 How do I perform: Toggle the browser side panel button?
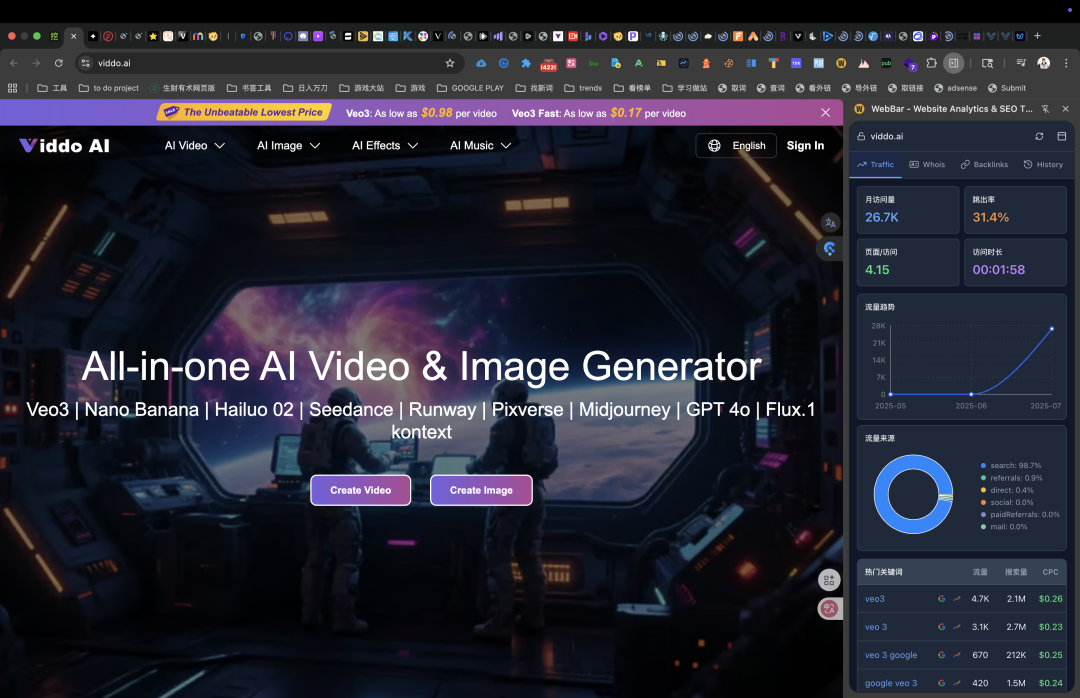tap(953, 63)
